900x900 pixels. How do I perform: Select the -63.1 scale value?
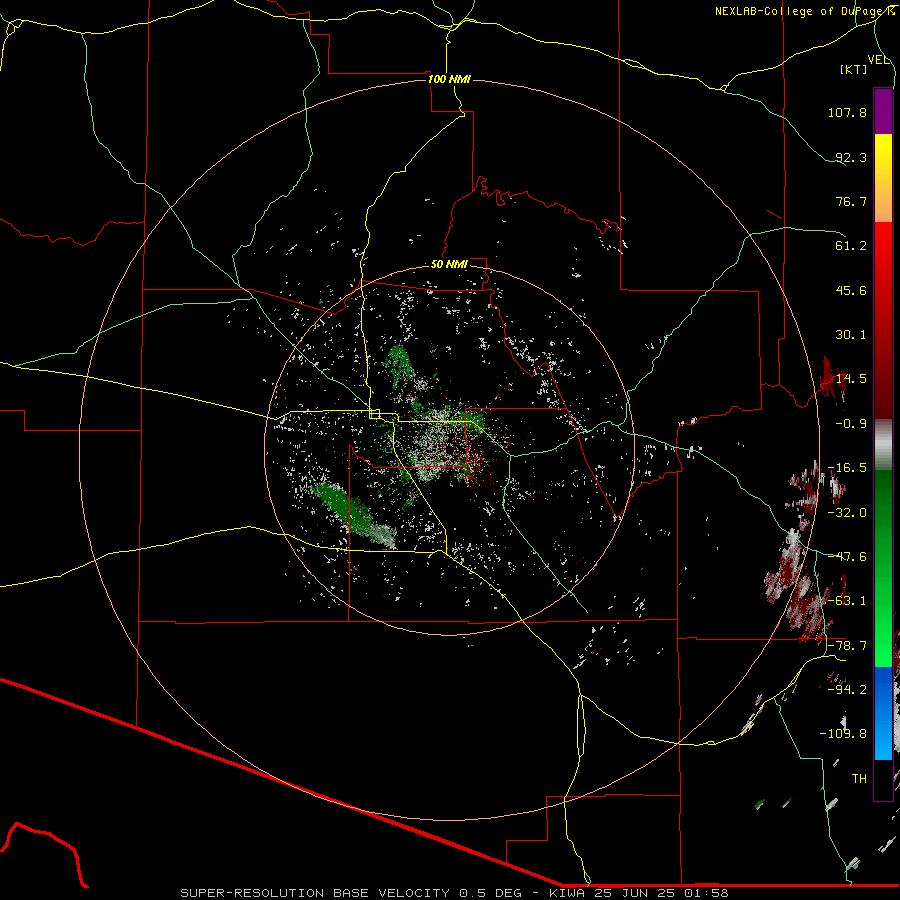[847, 601]
